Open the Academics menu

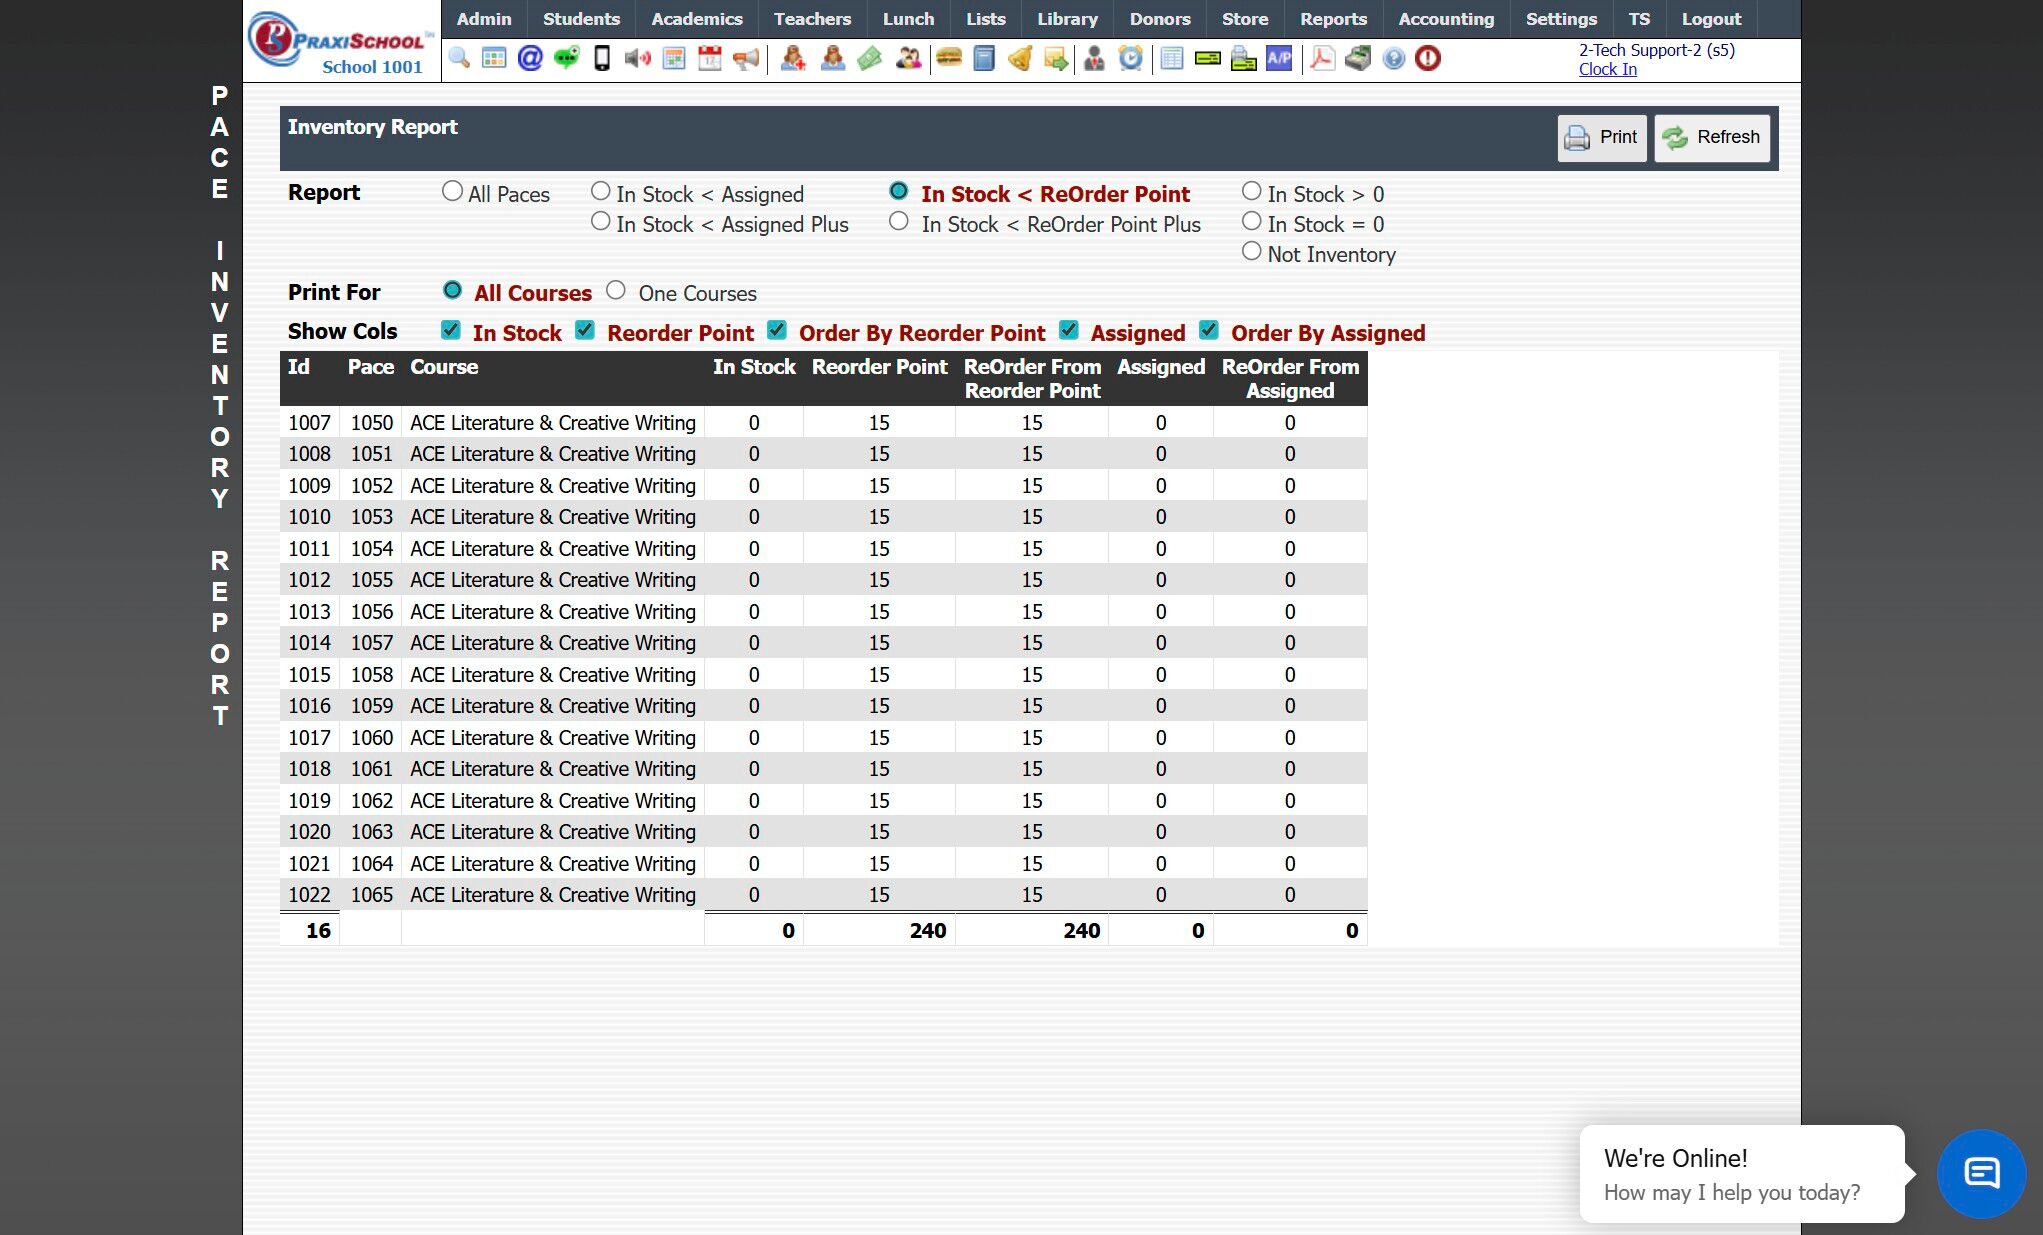point(696,19)
